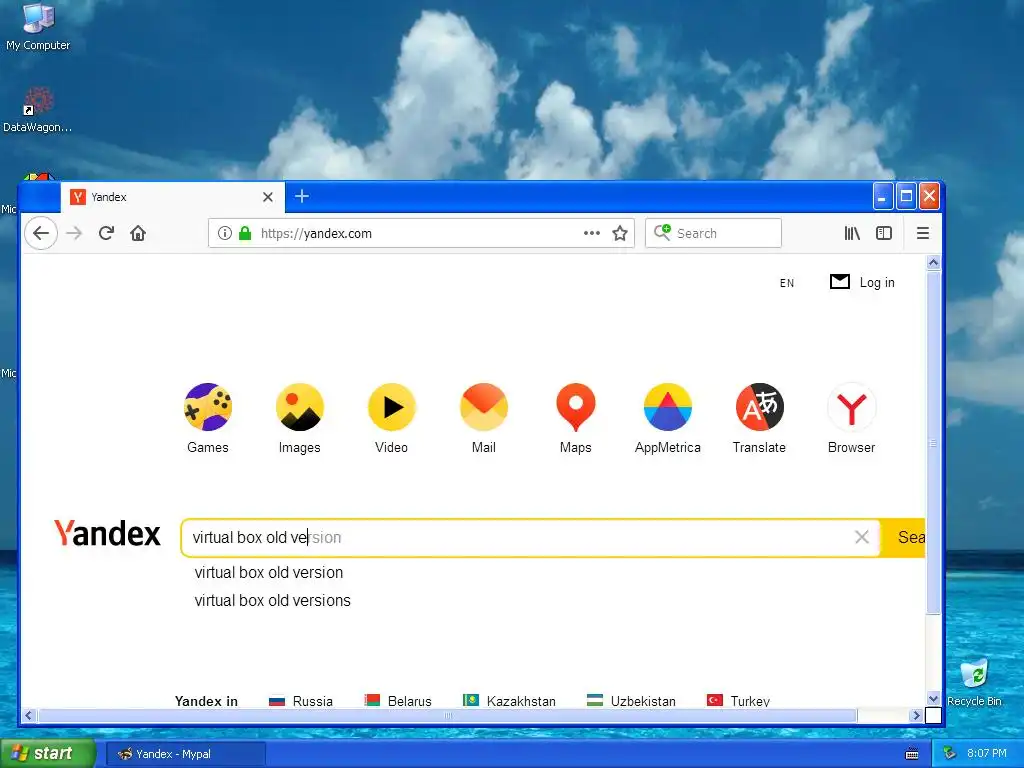Open the browser hamburger menu

pos(923,233)
